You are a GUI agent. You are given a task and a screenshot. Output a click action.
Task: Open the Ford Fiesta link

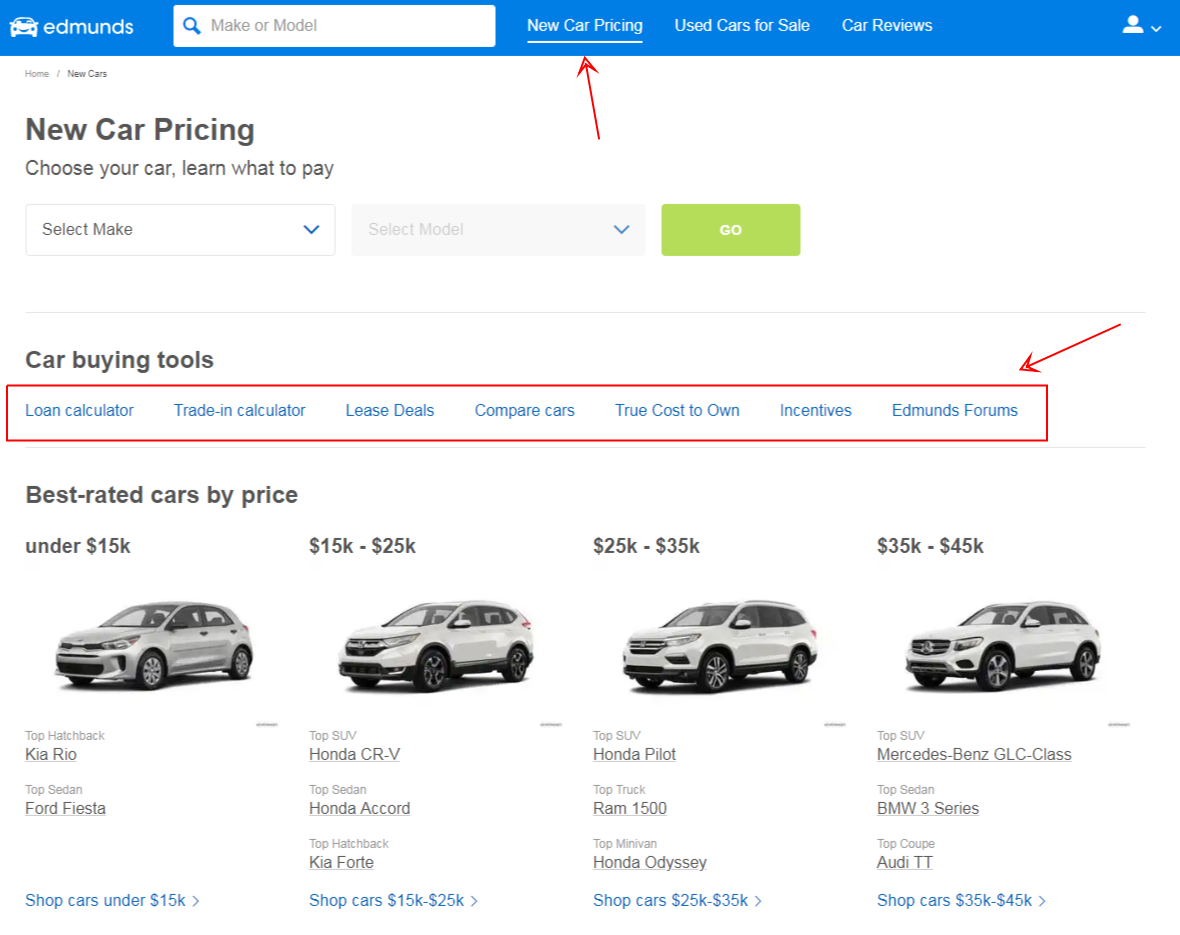[65, 809]
